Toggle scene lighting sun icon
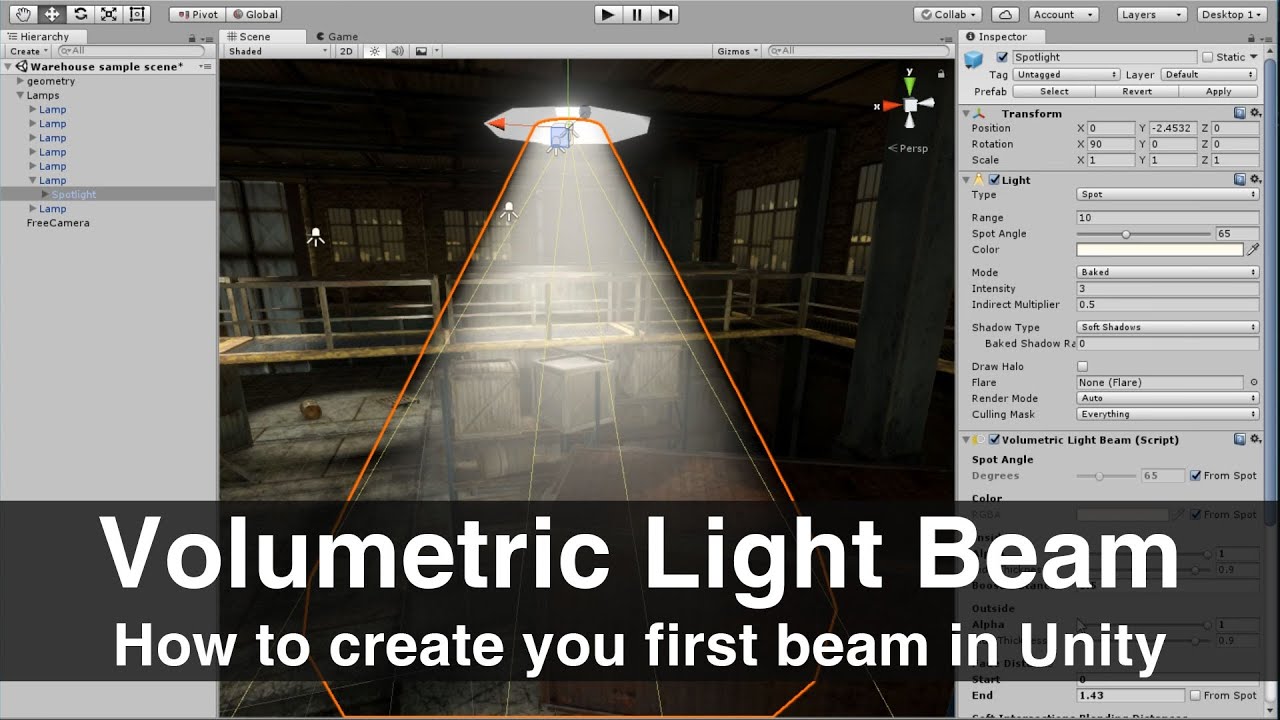1280x720 pixels. coord(375,50)
